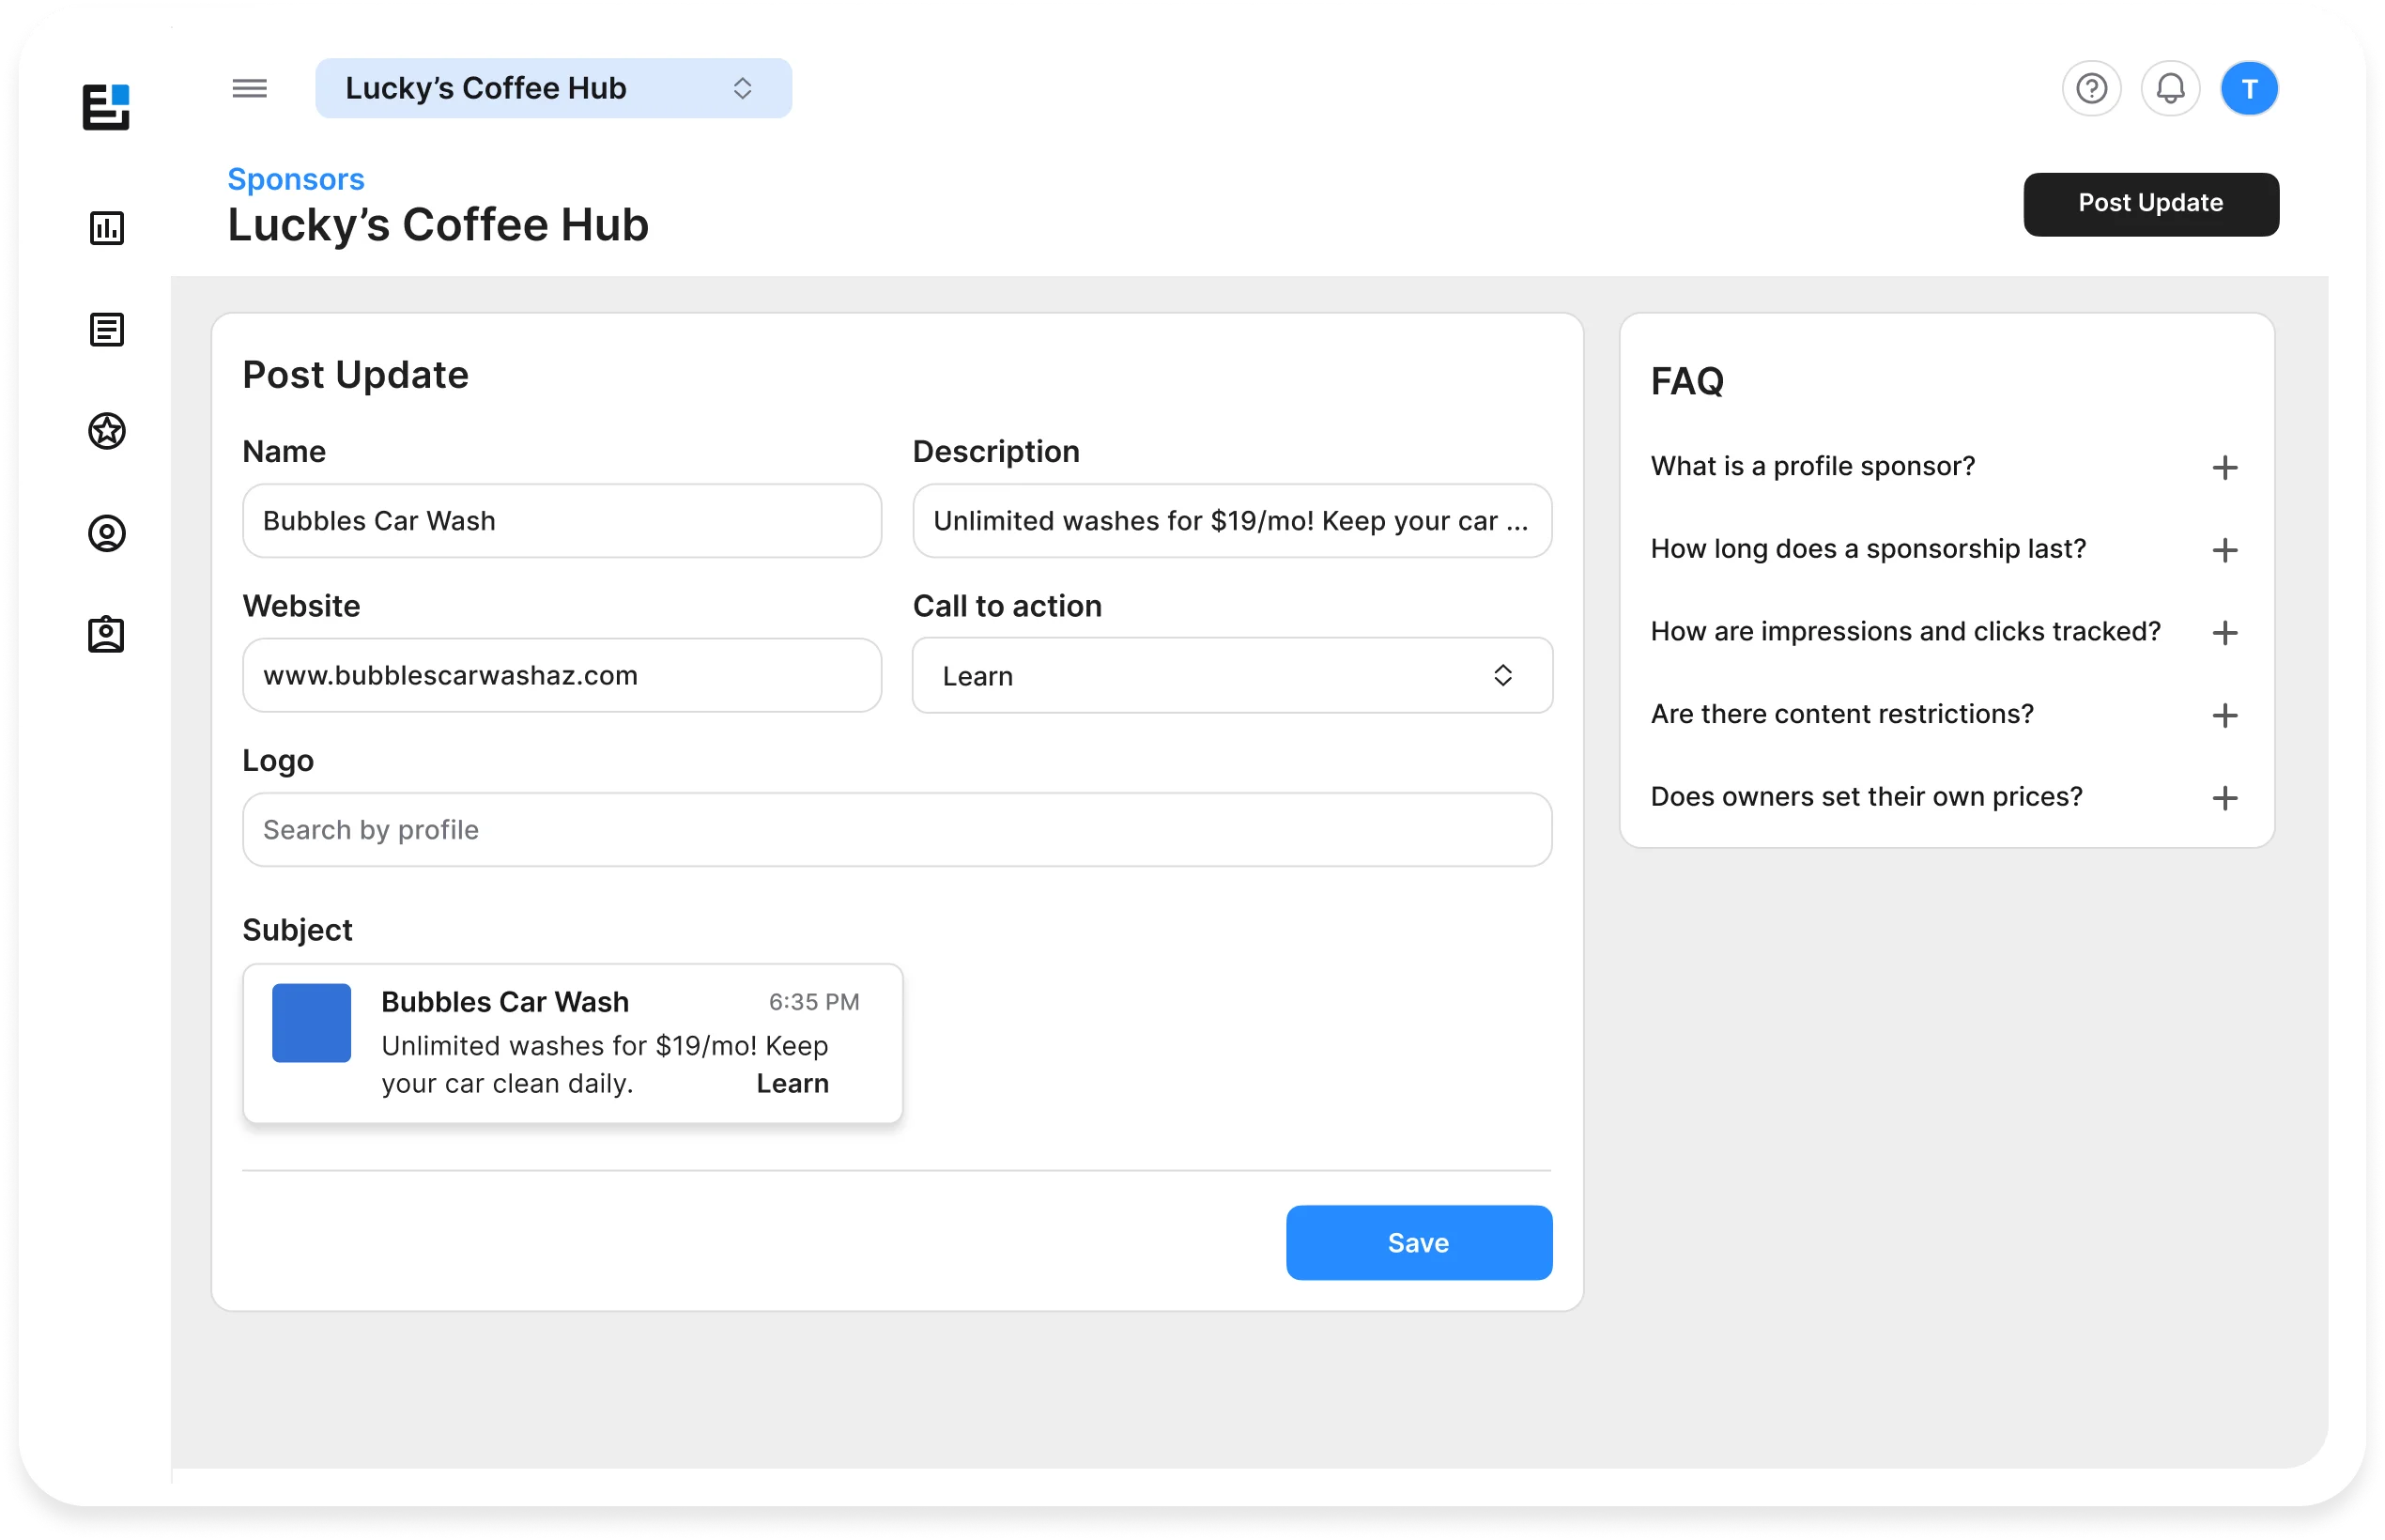Click the 'Lucky's Coffee Hub' page heading
This screenshot has height=1540, width=2385.
pos(438,225)
